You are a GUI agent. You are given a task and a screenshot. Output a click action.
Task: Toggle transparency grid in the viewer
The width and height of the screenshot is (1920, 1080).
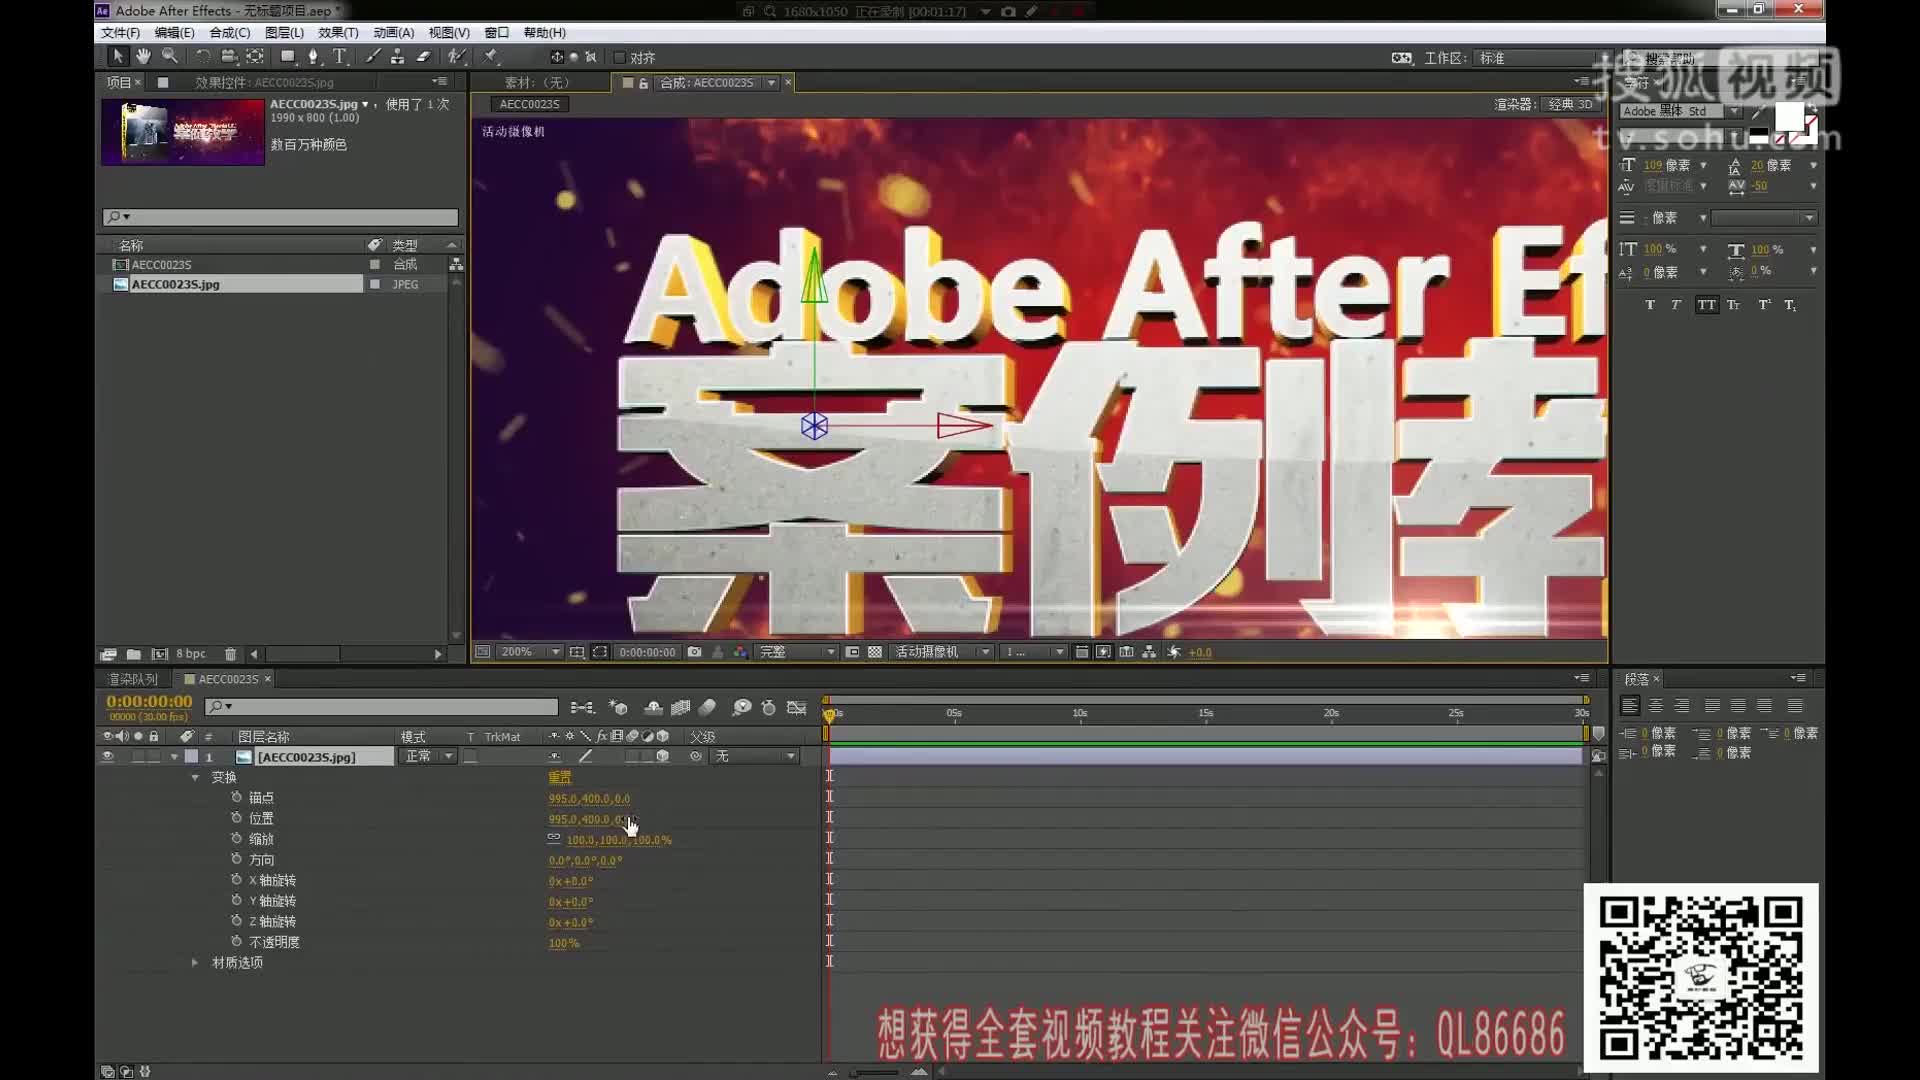875,652
